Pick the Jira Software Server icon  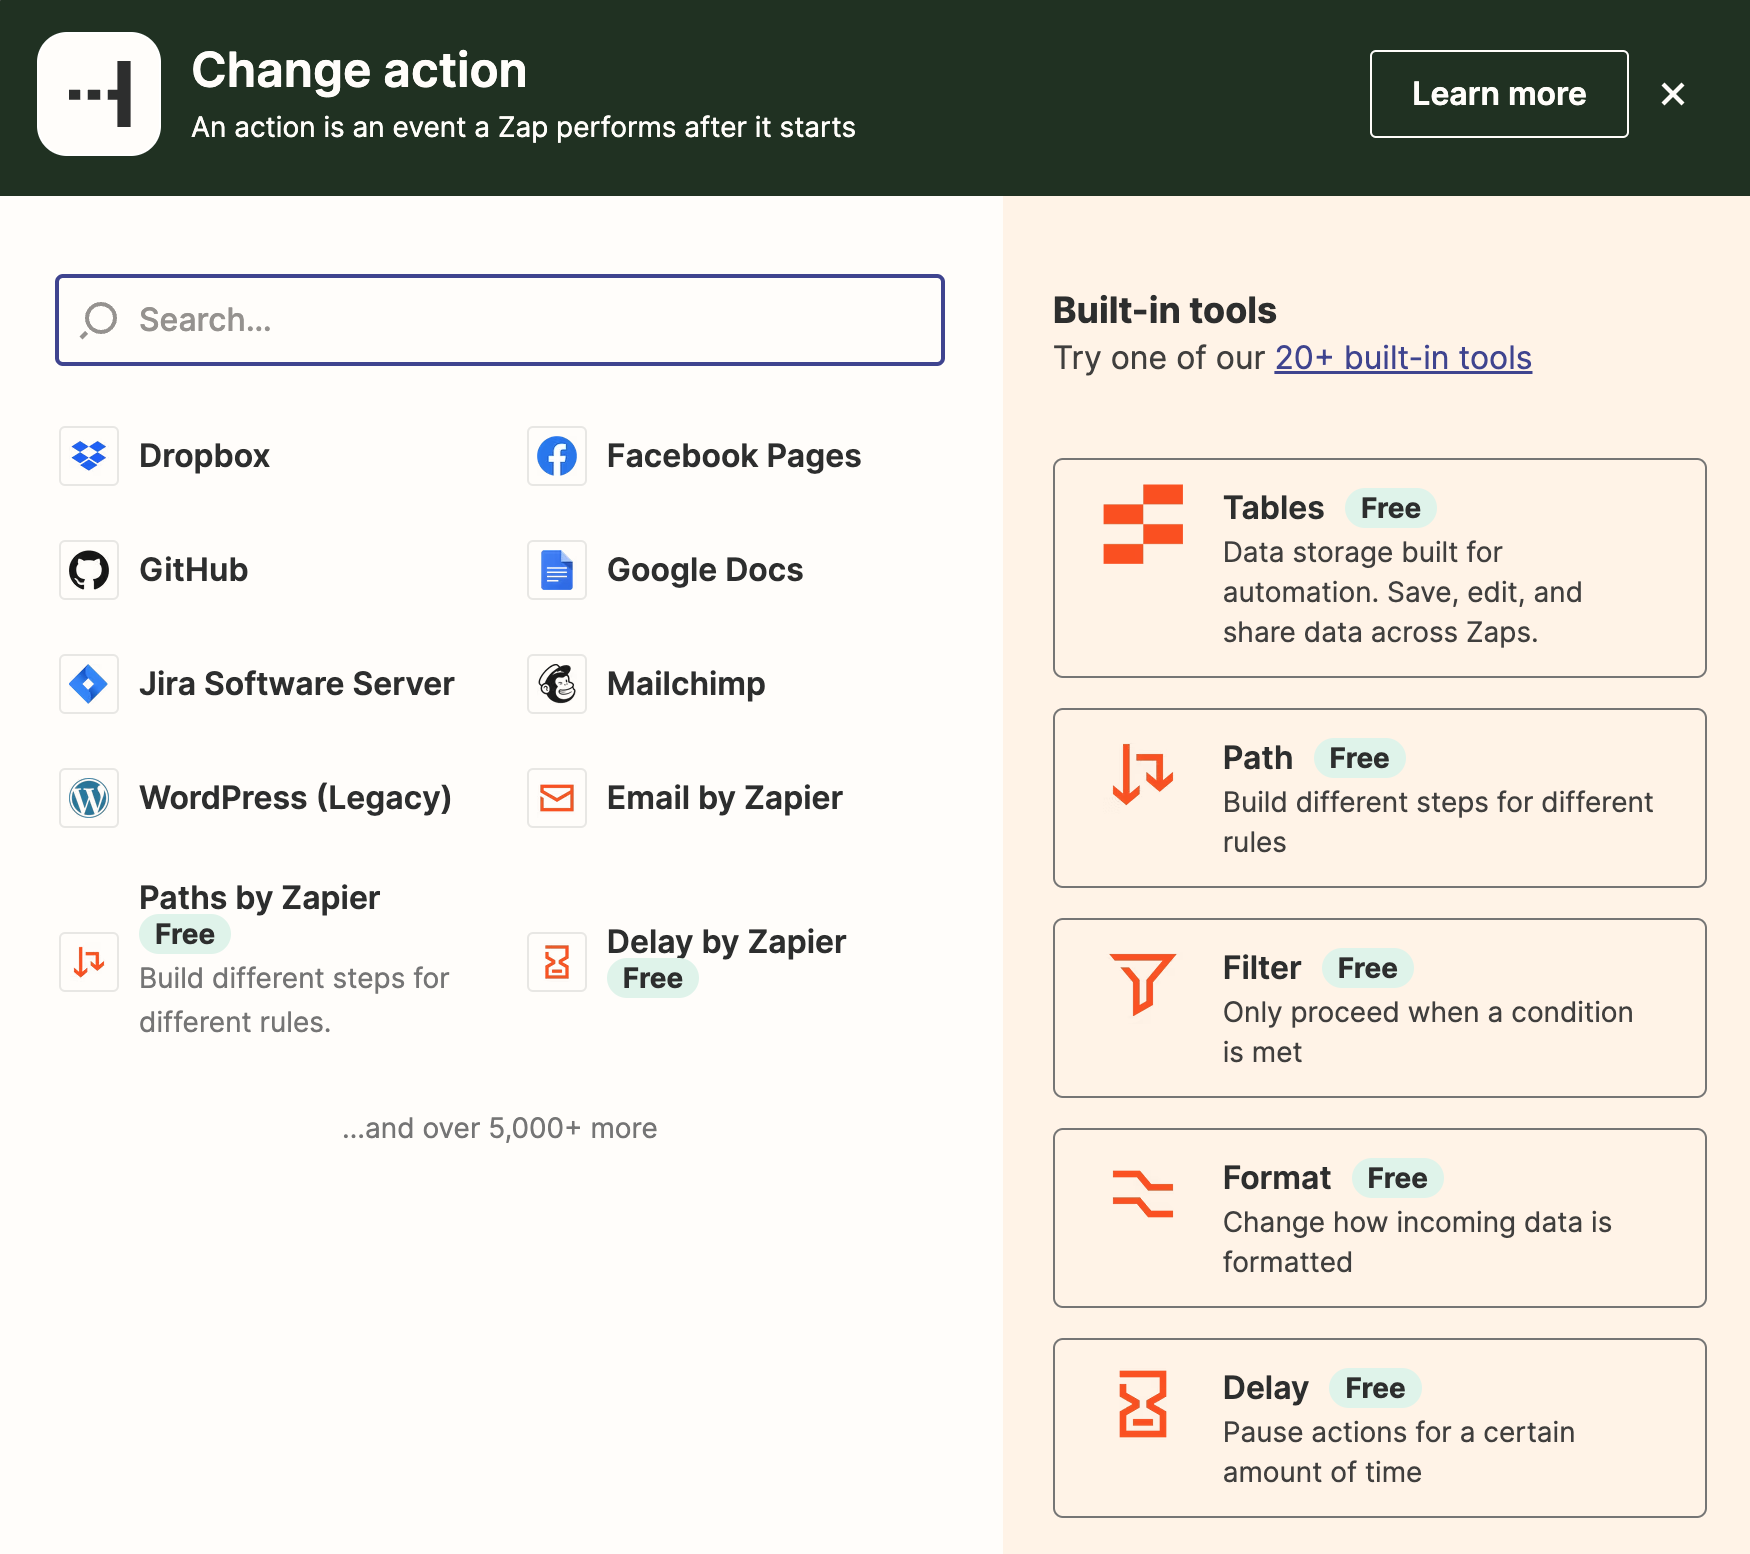click(x=89, y=684)
